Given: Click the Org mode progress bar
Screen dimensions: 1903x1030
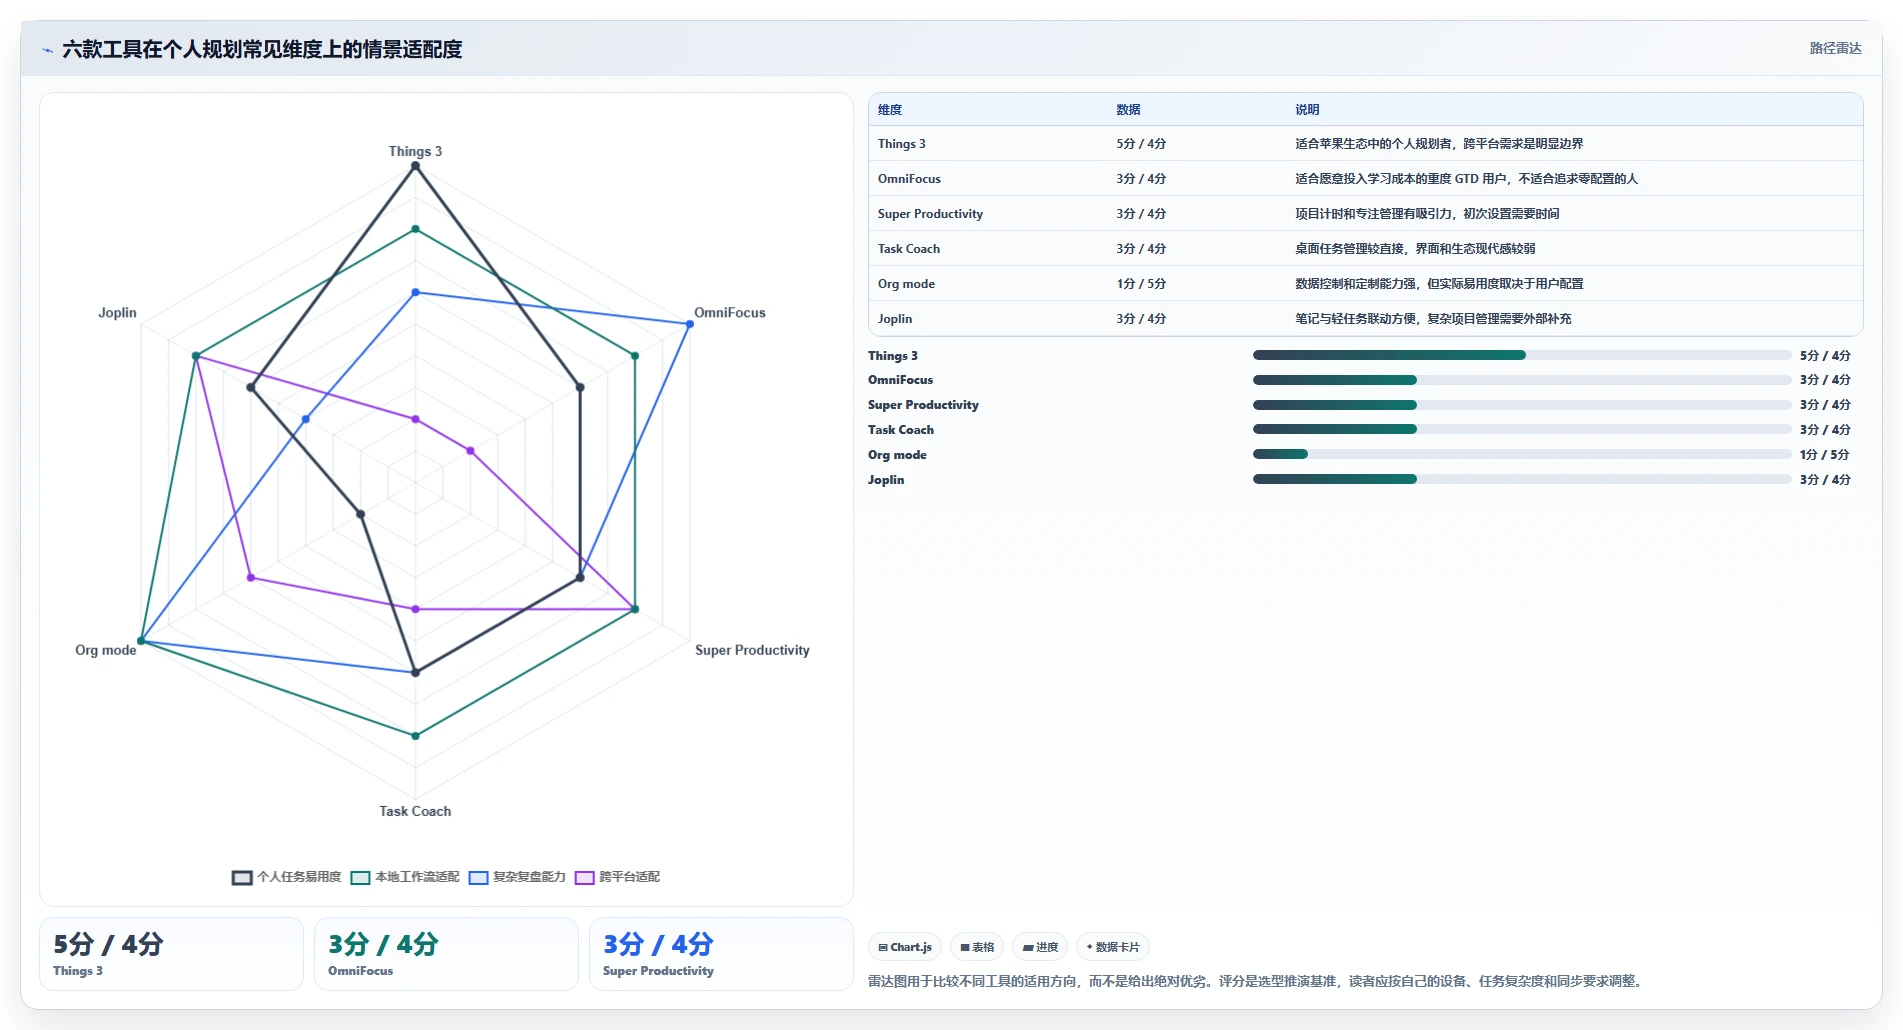Looking at the screenshot, I should click(x=1522, y=454).
